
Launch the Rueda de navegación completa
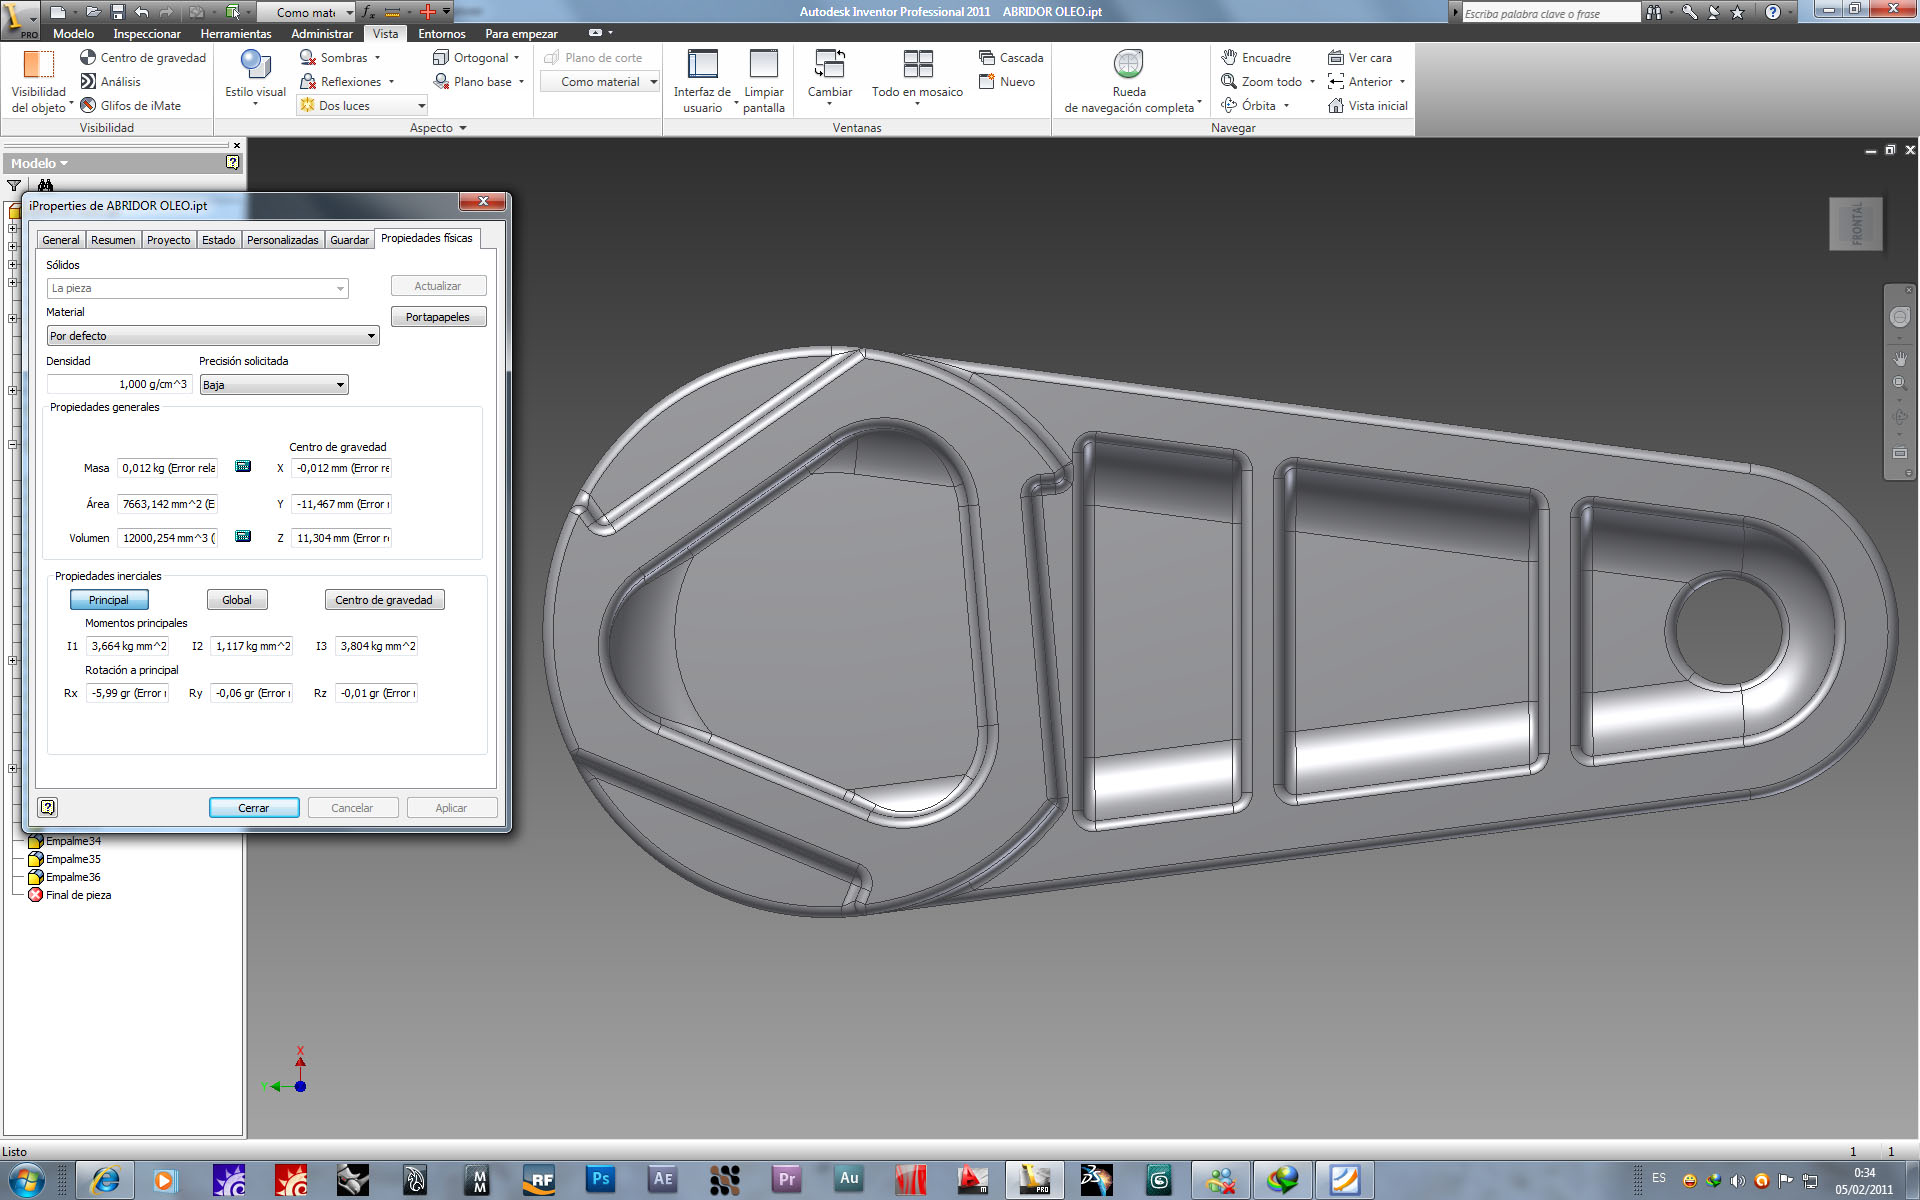(1129, 80)
